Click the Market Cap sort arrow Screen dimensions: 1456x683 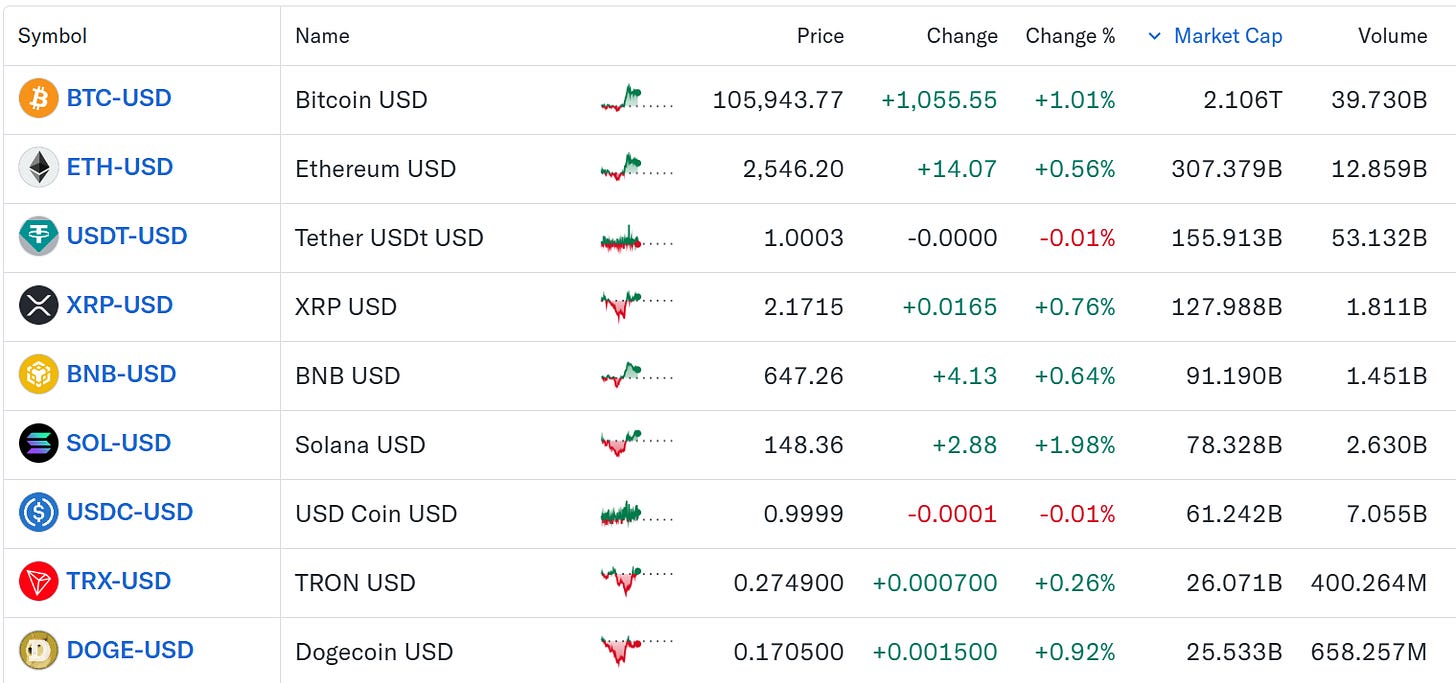(1155, 36)
